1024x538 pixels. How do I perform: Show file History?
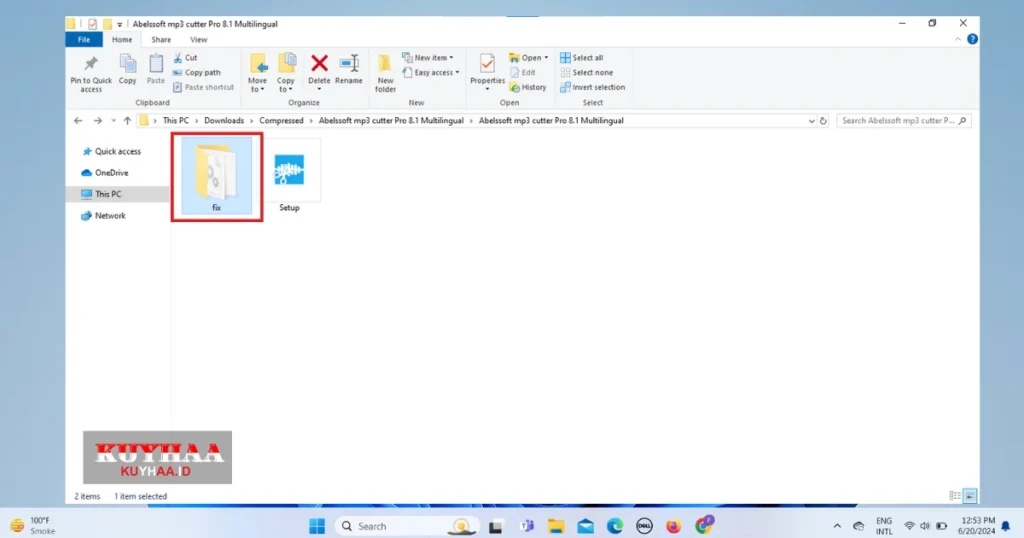[528, 87]
